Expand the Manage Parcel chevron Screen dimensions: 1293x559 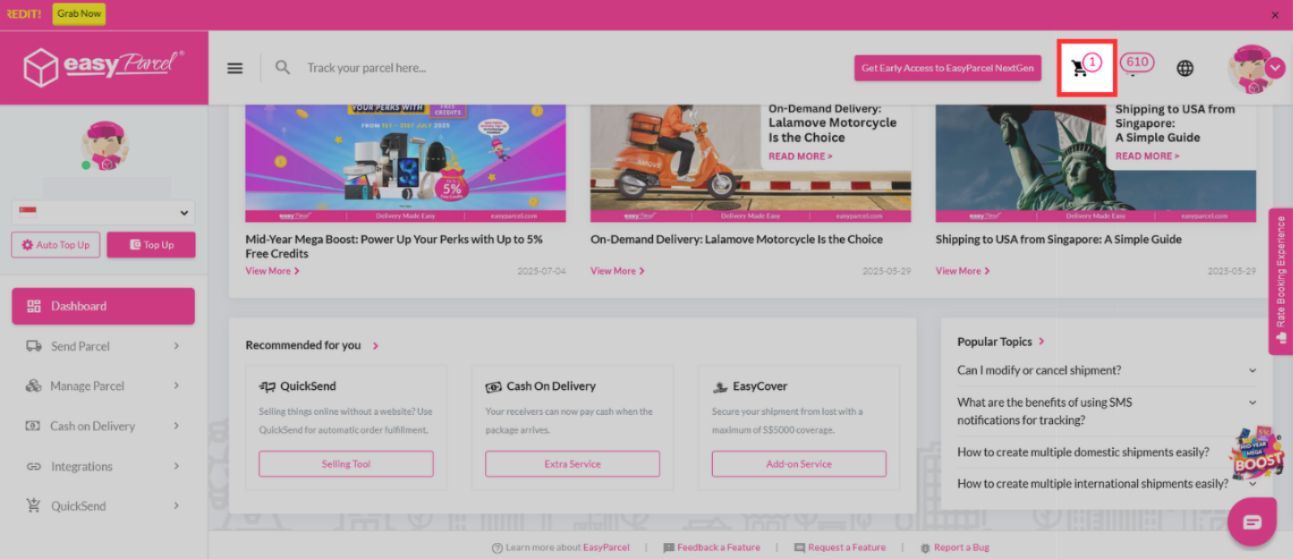176,386
